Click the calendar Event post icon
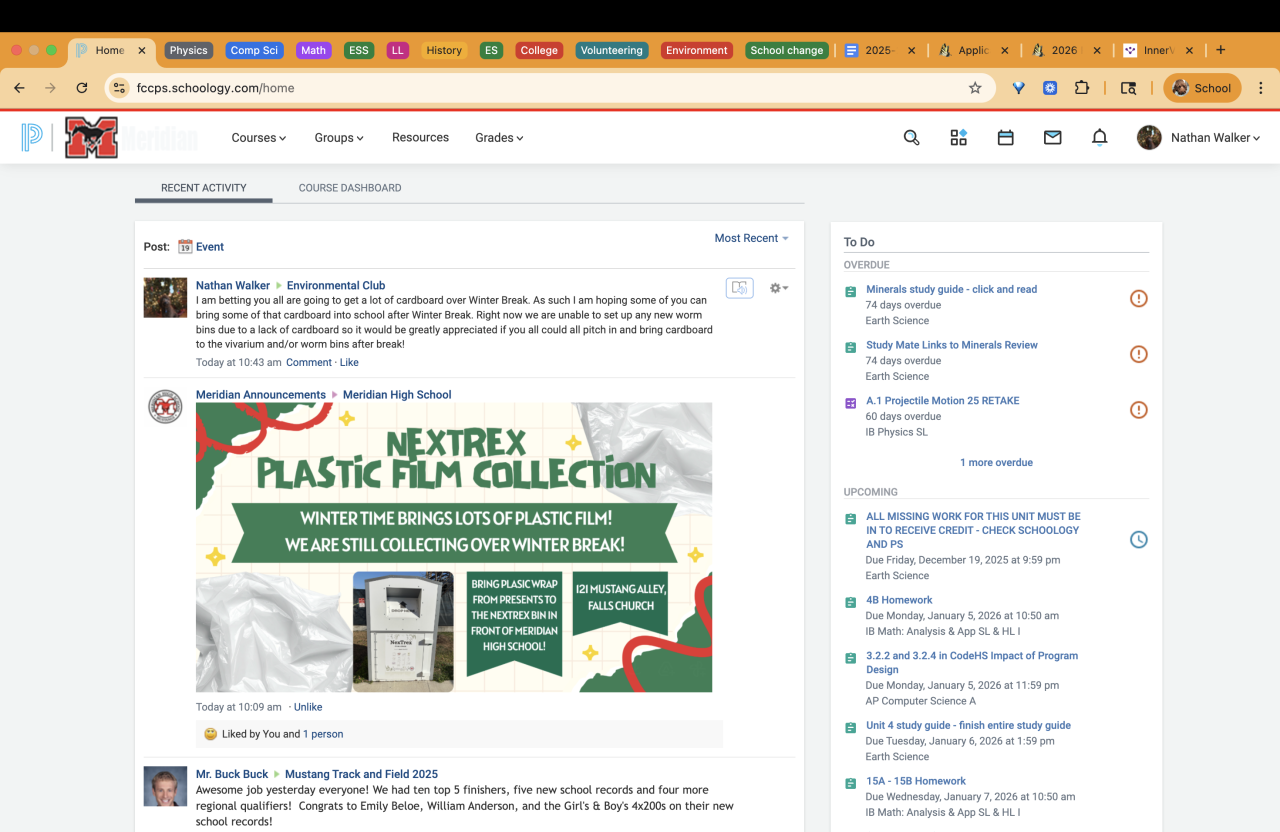The width and height of the screenshot is (1280, 832). point(185,246)
